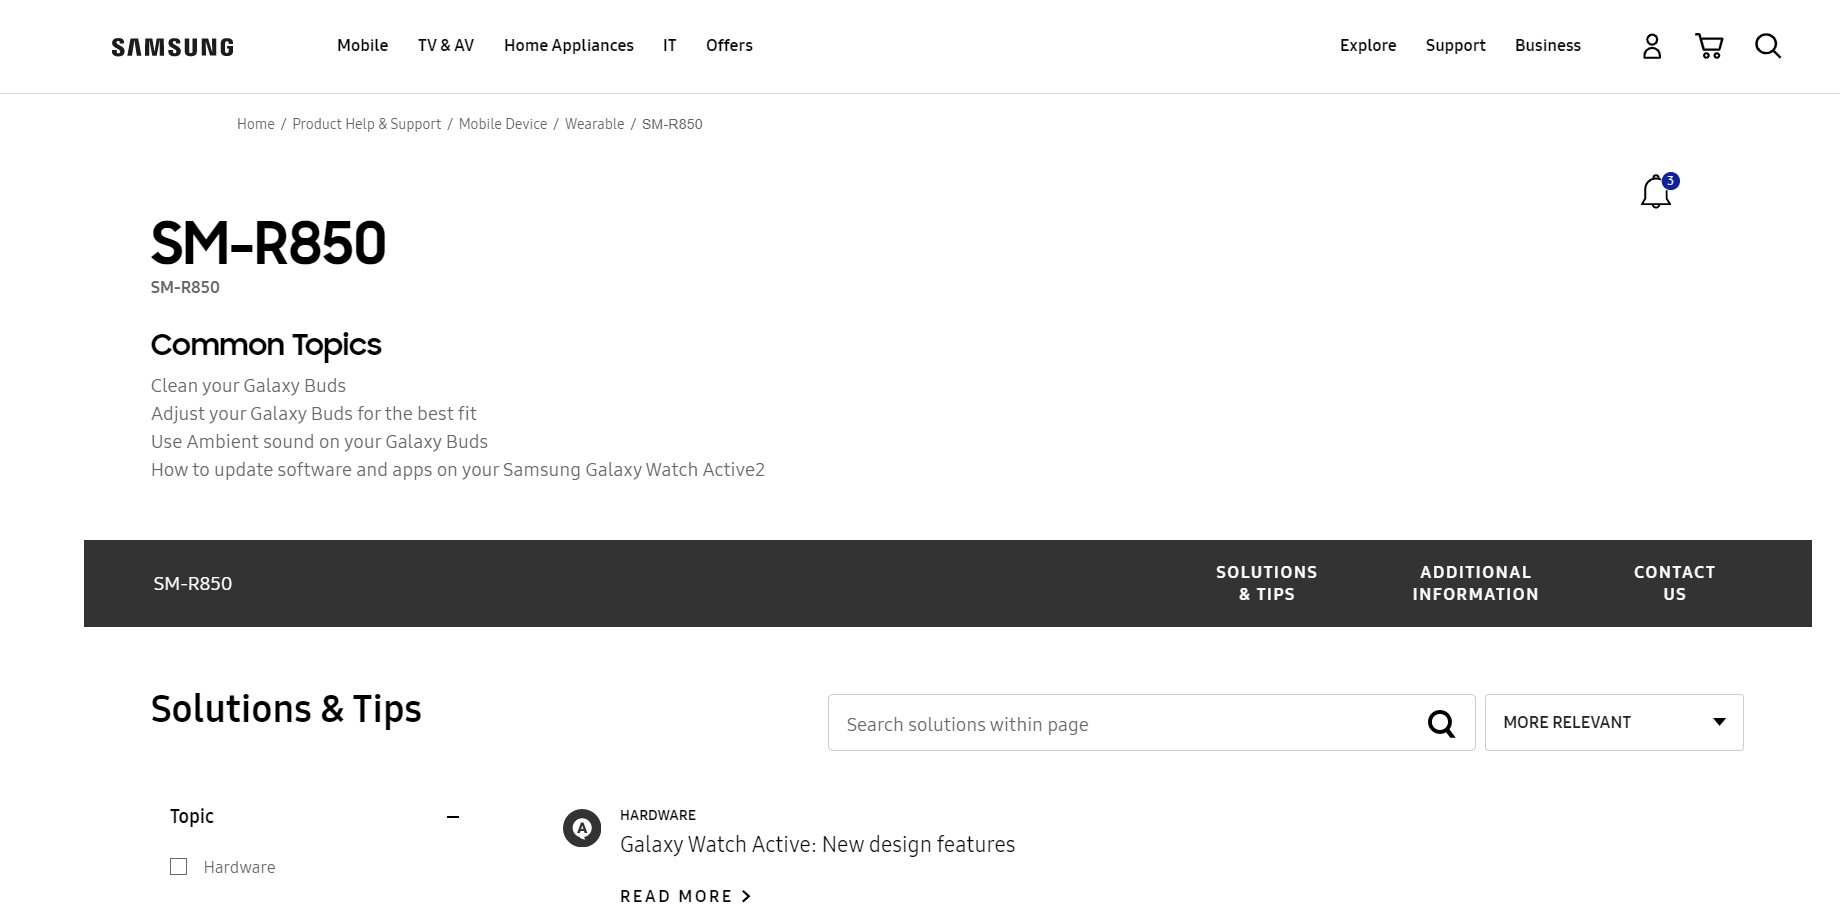Click the solutions search magnifier button
This screenshot has width=1840, height=907.
pos(1440,723)
